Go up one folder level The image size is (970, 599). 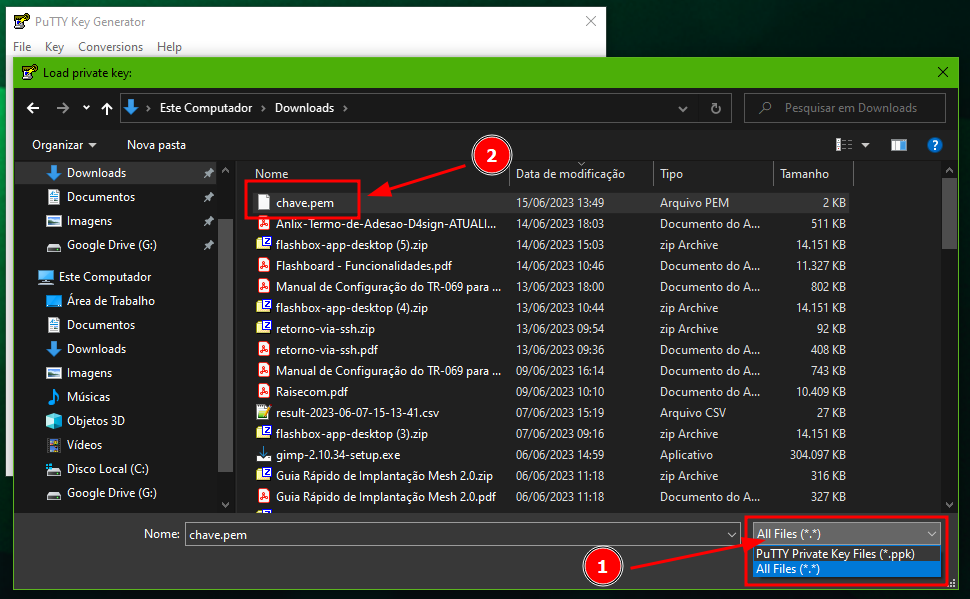coord(106,108)
